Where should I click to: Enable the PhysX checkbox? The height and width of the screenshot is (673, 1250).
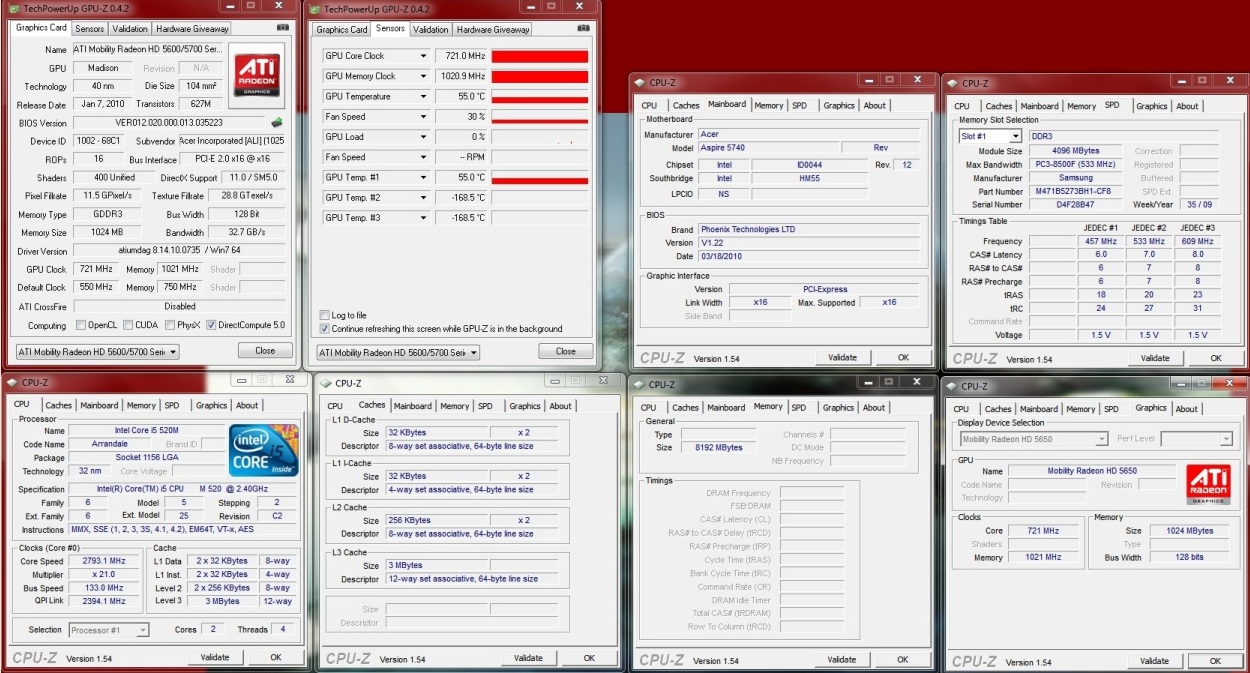[x=169, y=325]
